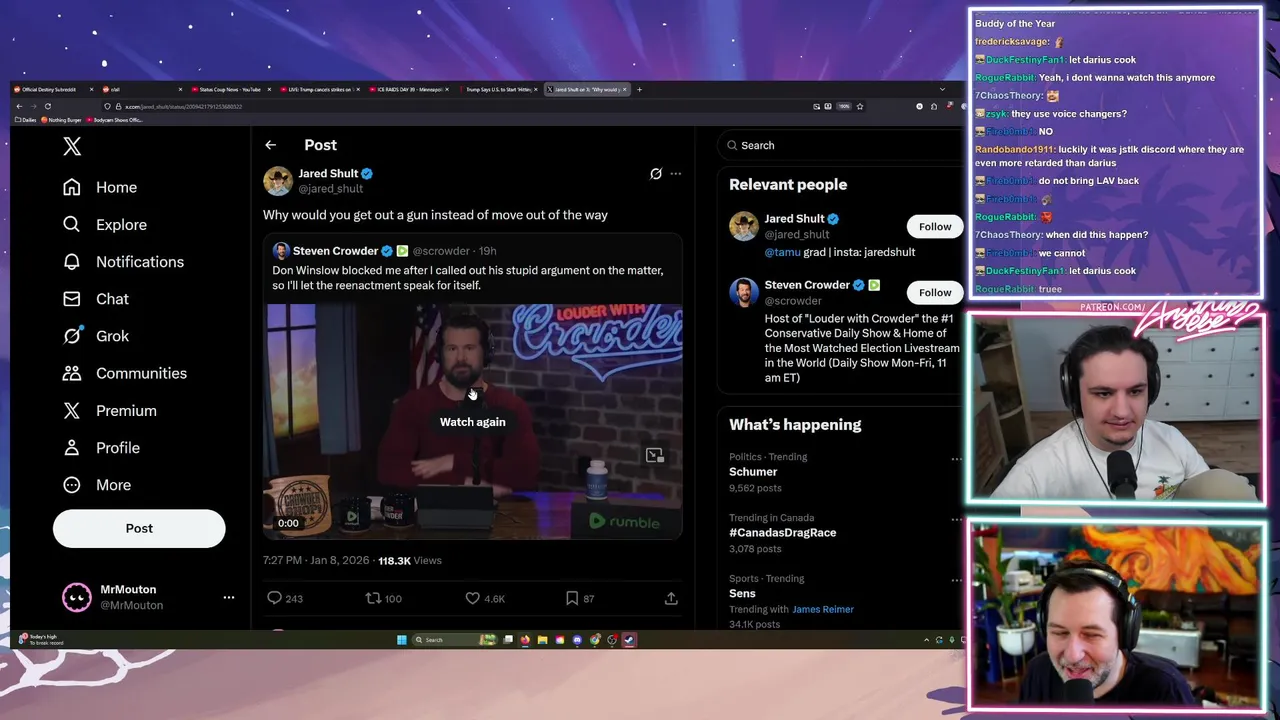The height and width of the screenshot is (720, 1280).
Task: Open the #CanadasDragRace trending topic
Action: tap(782, 533)
